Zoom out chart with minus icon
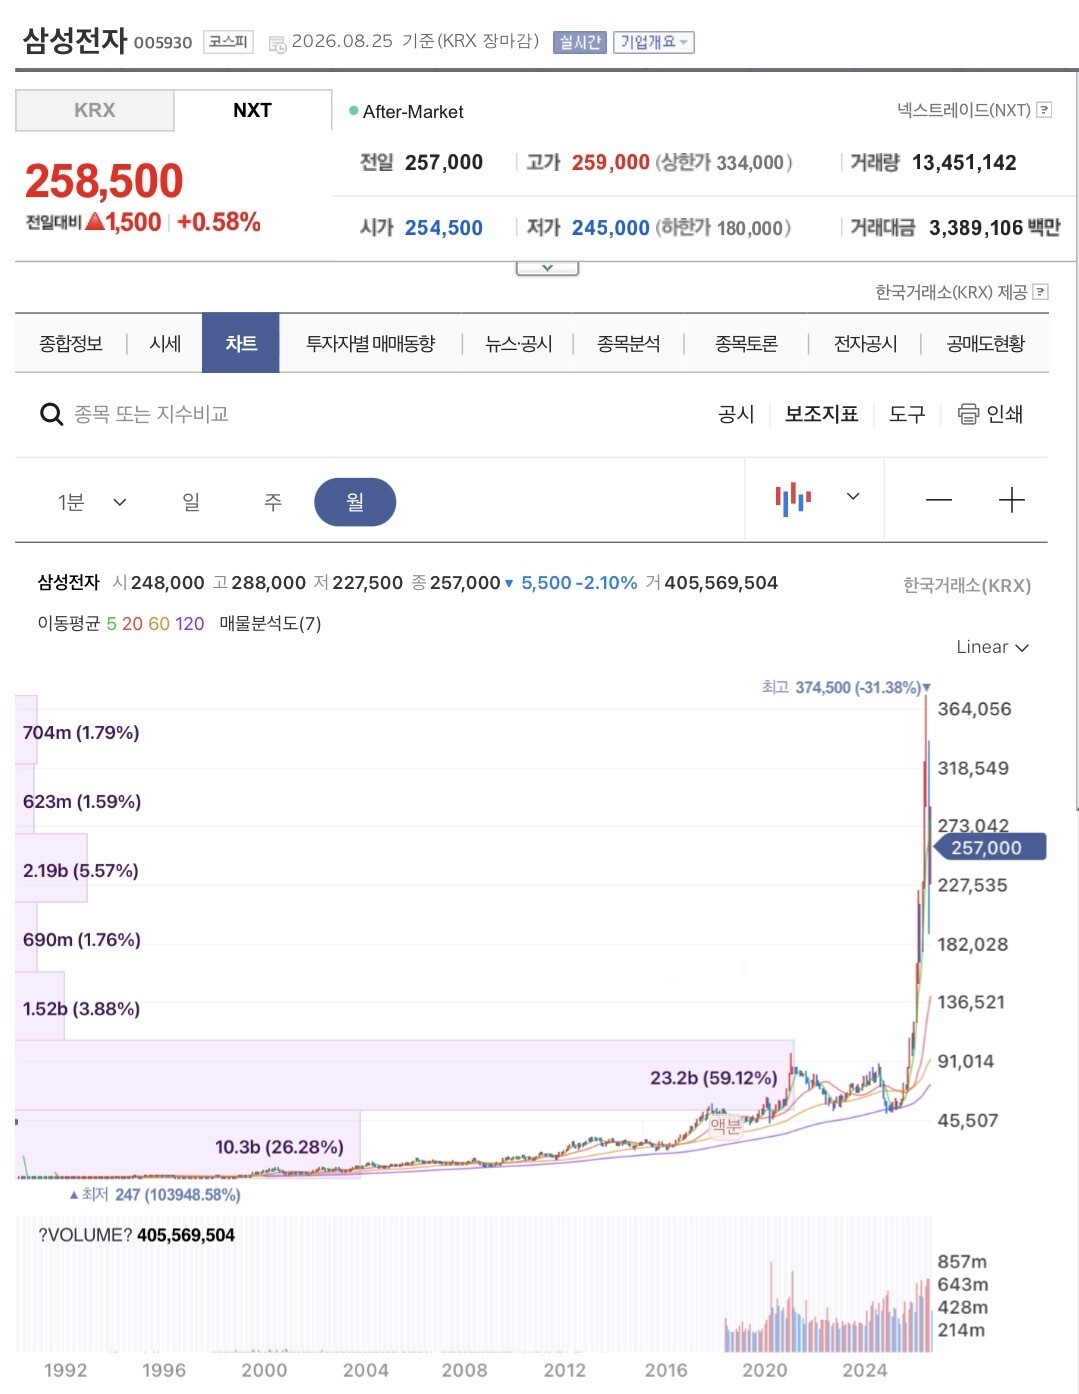Image resolution: width=1079 pixels, height=1394 pixels. coord(939,499)
